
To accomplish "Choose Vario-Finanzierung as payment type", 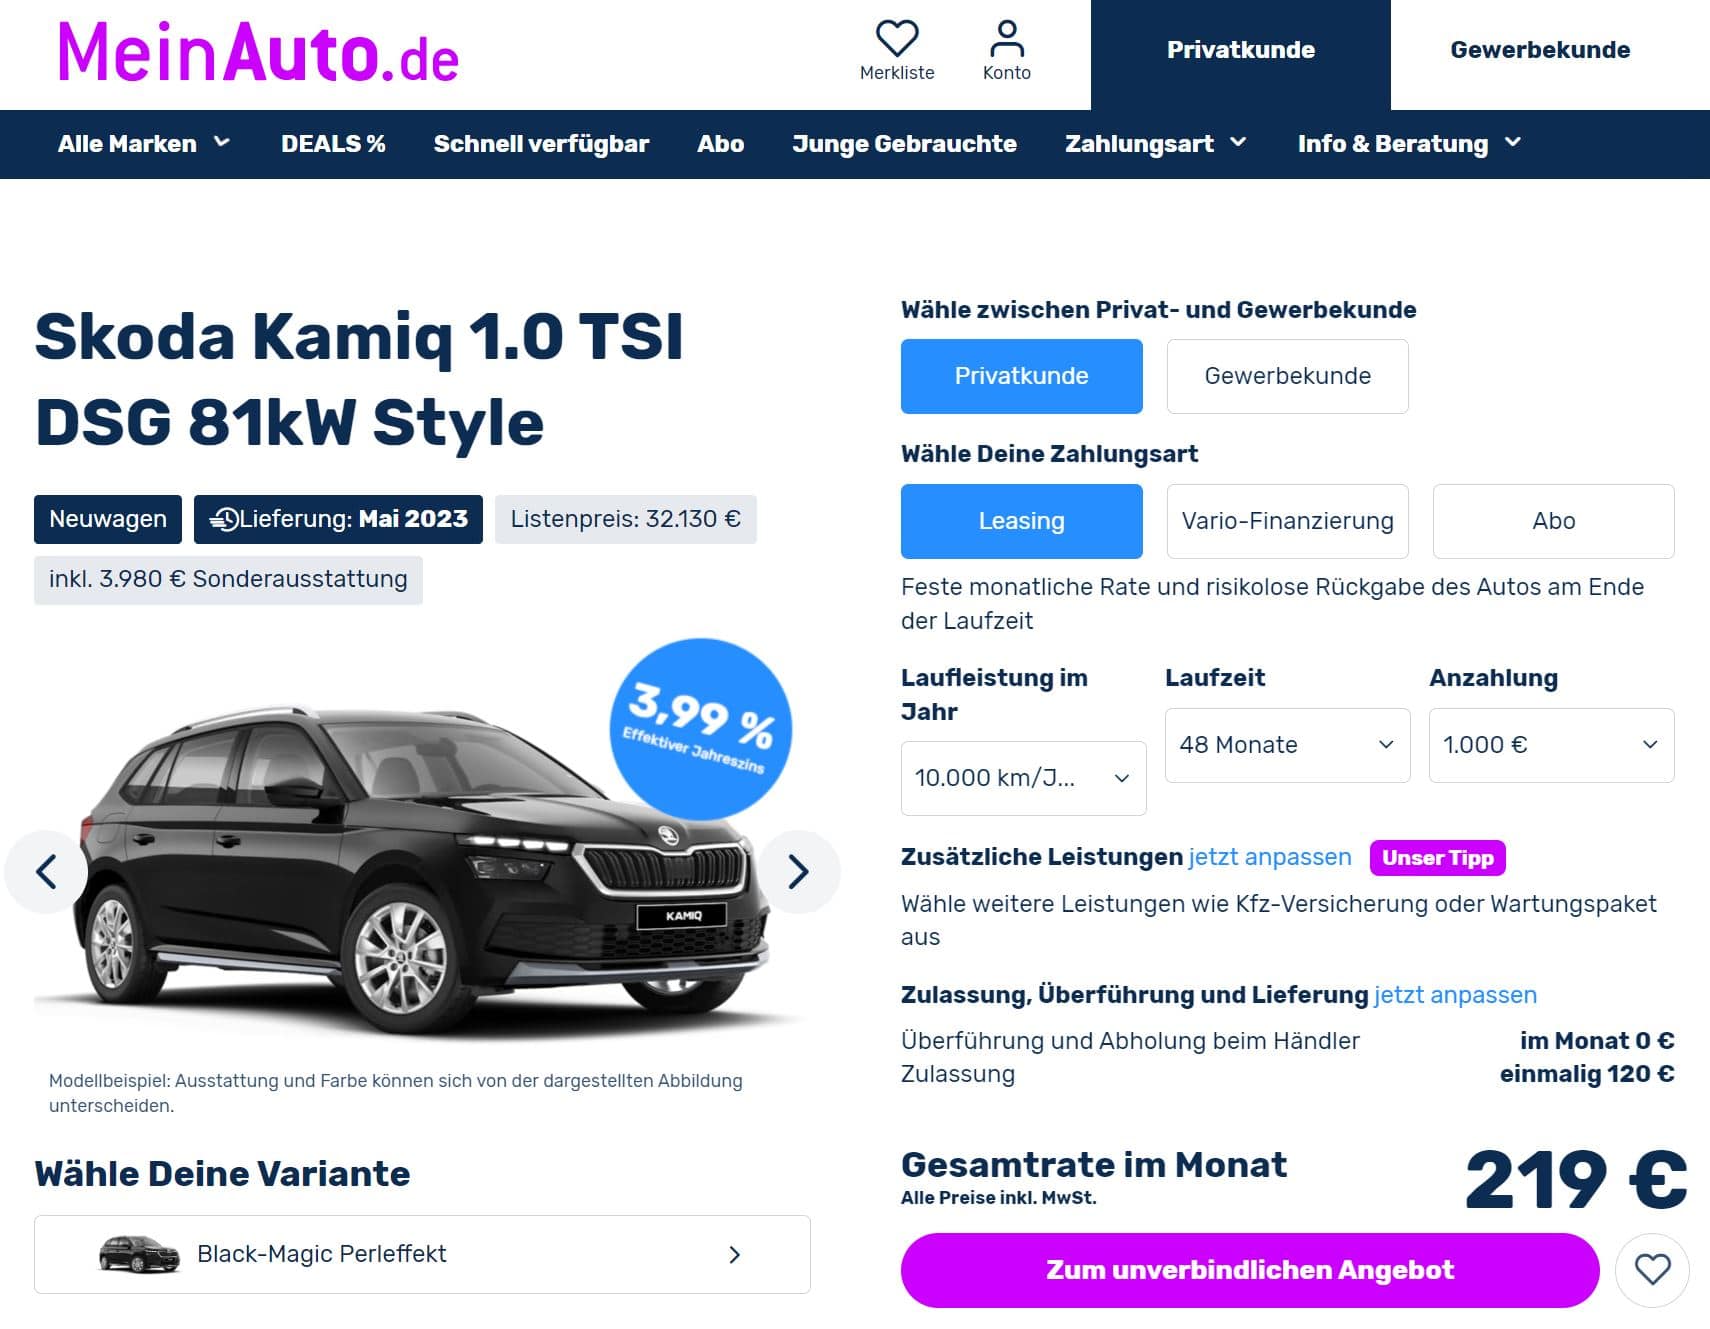I will [x=1287, y=521].
